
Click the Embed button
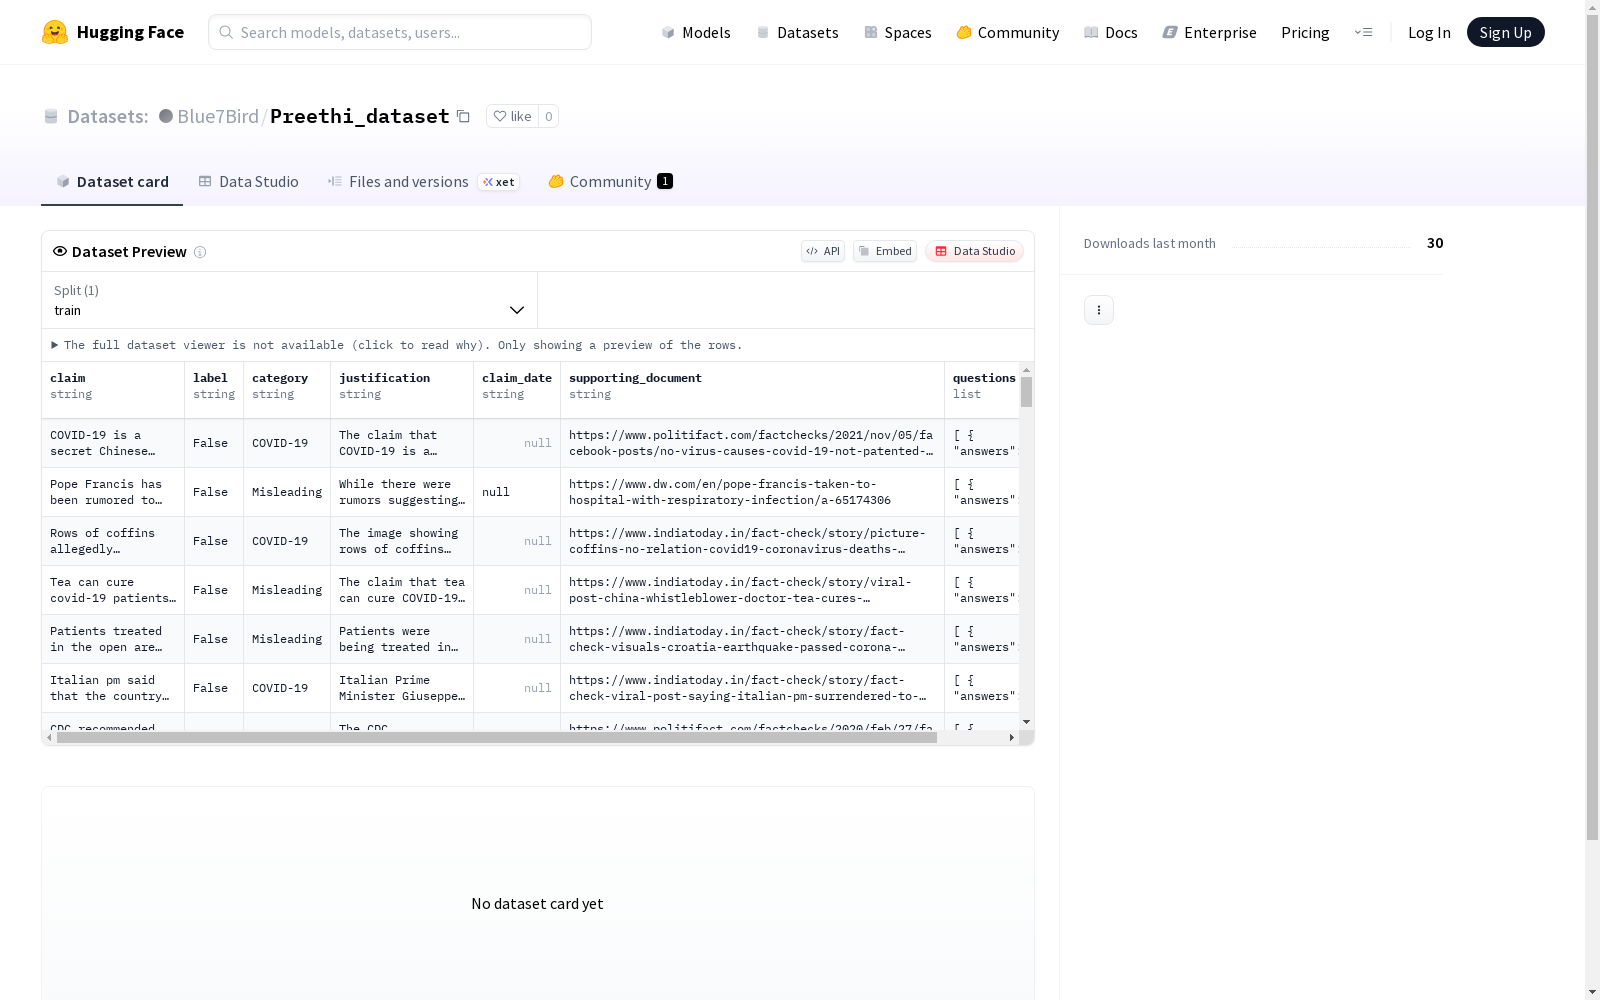pyautogui.click(x=885, y=251)
